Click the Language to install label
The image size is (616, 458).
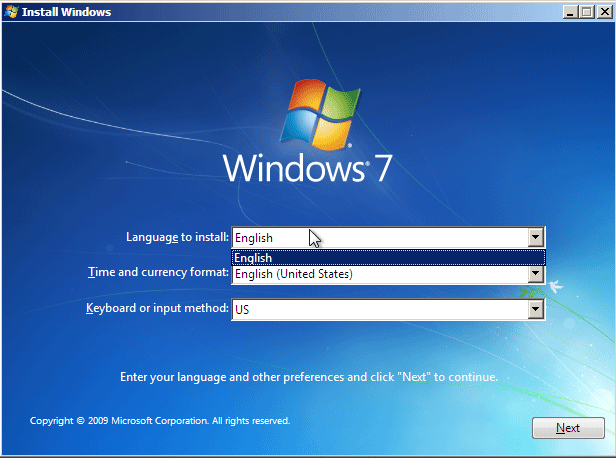[x=177, y=237]
